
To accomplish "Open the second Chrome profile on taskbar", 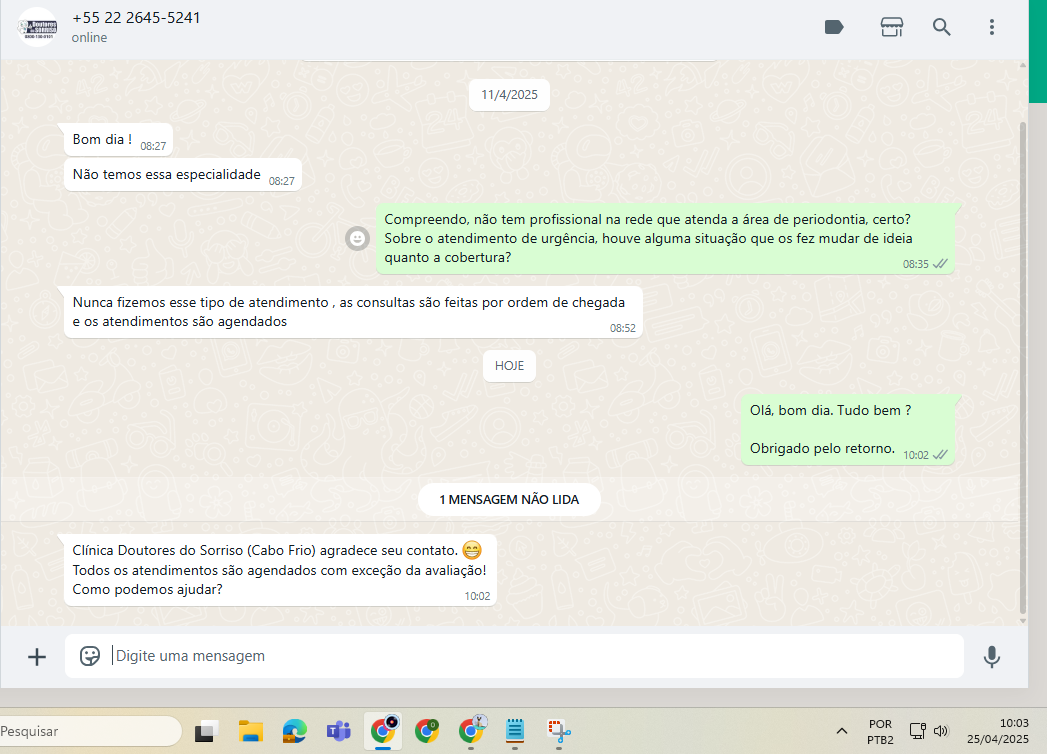I will click(x=427, y=731).
